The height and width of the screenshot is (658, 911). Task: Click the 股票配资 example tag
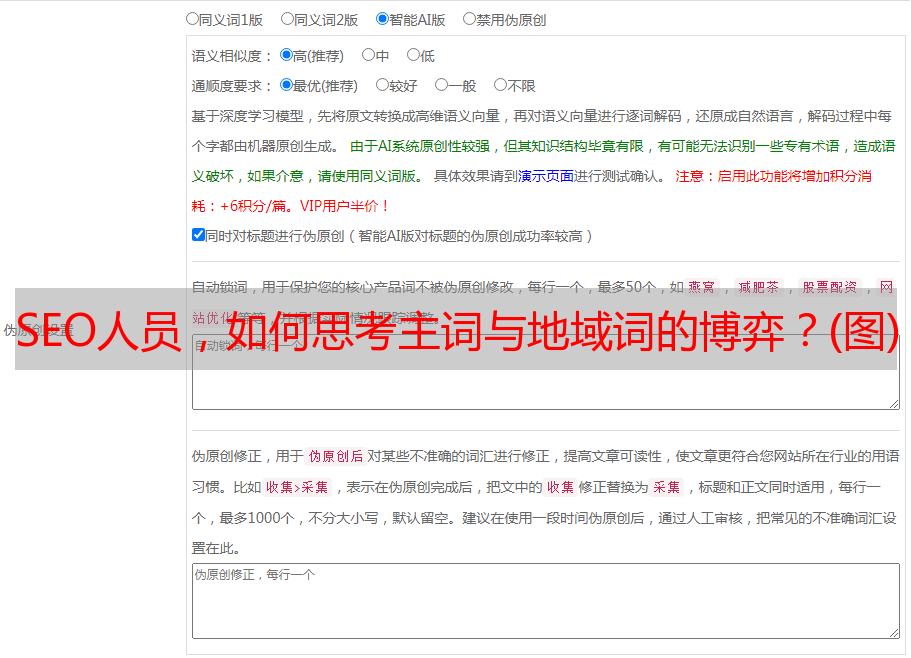pos(830,287)
